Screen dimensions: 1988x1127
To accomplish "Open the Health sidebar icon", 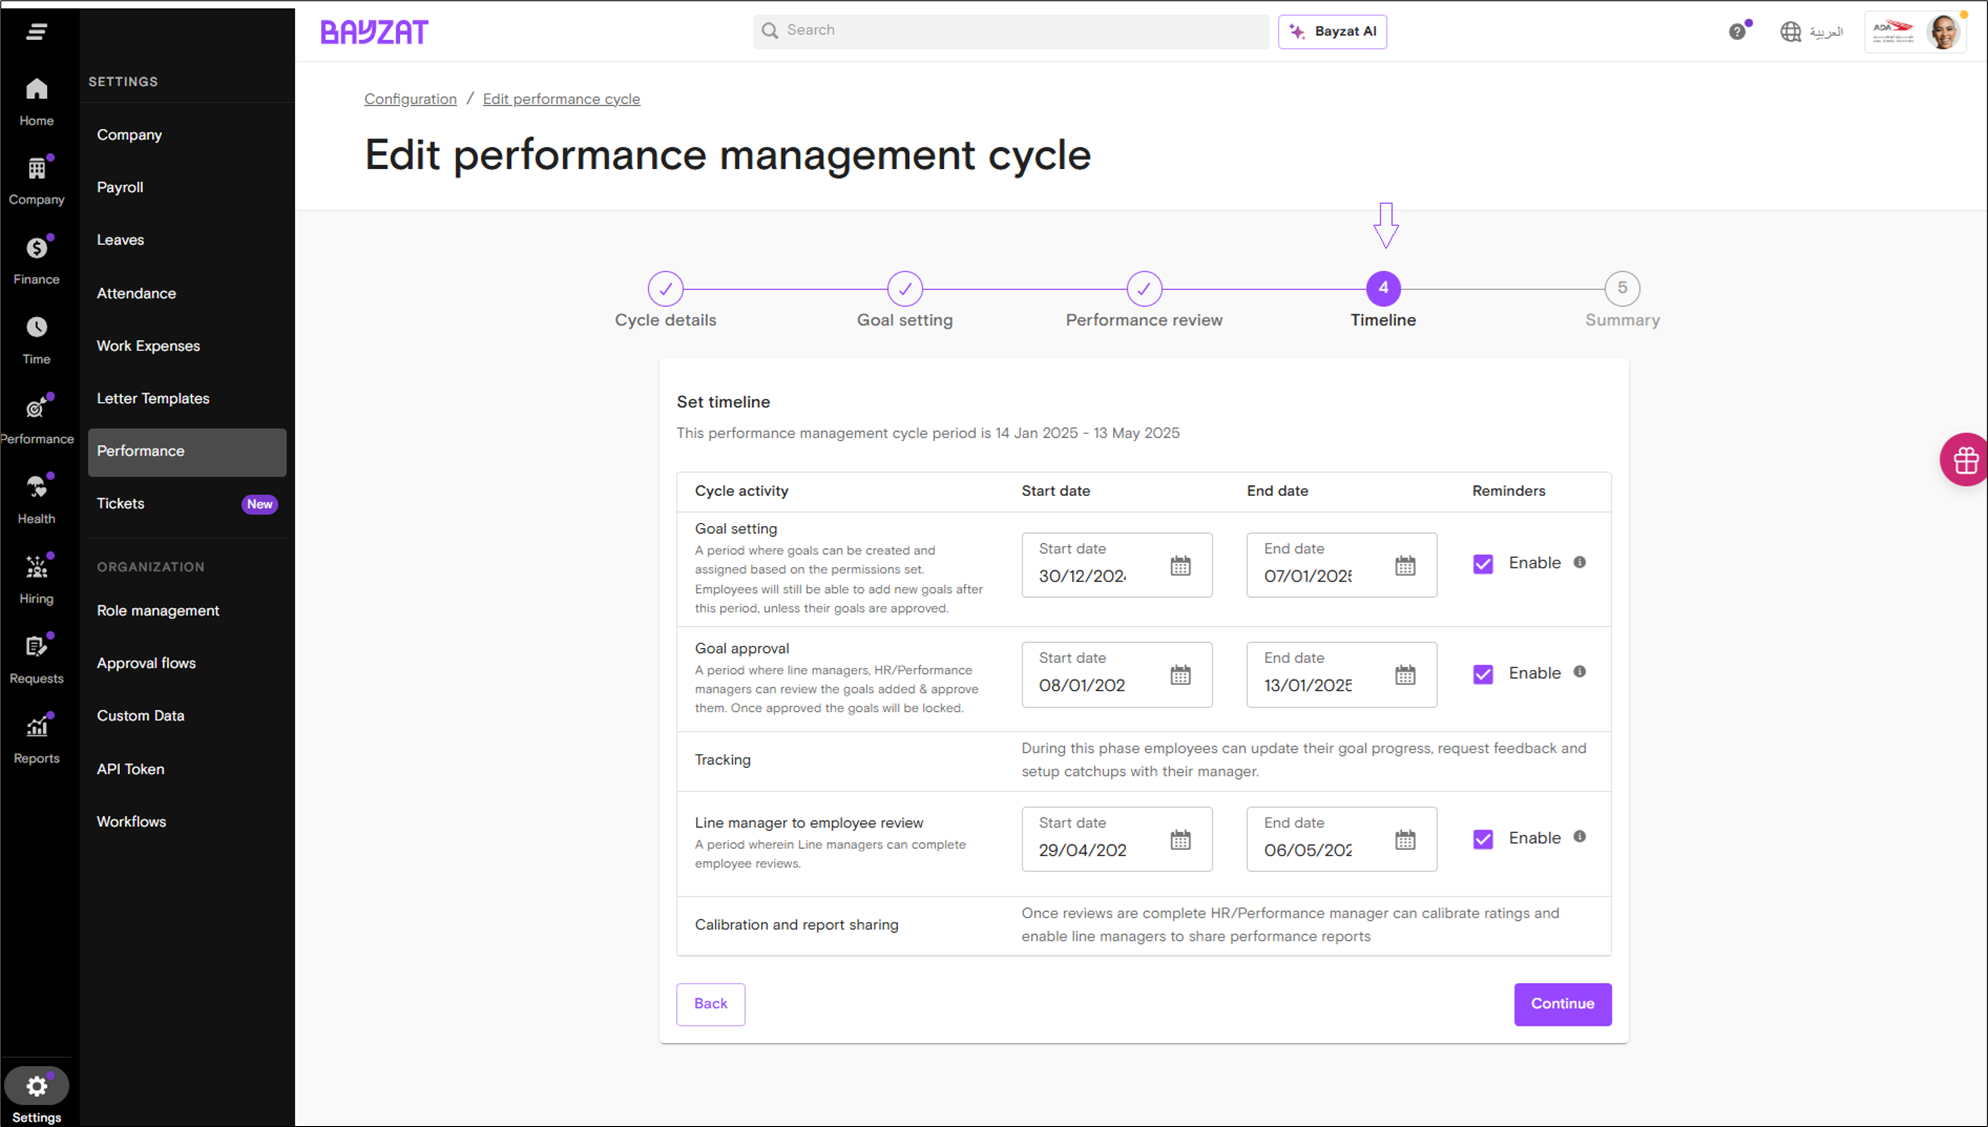I will tap(37, 488).
